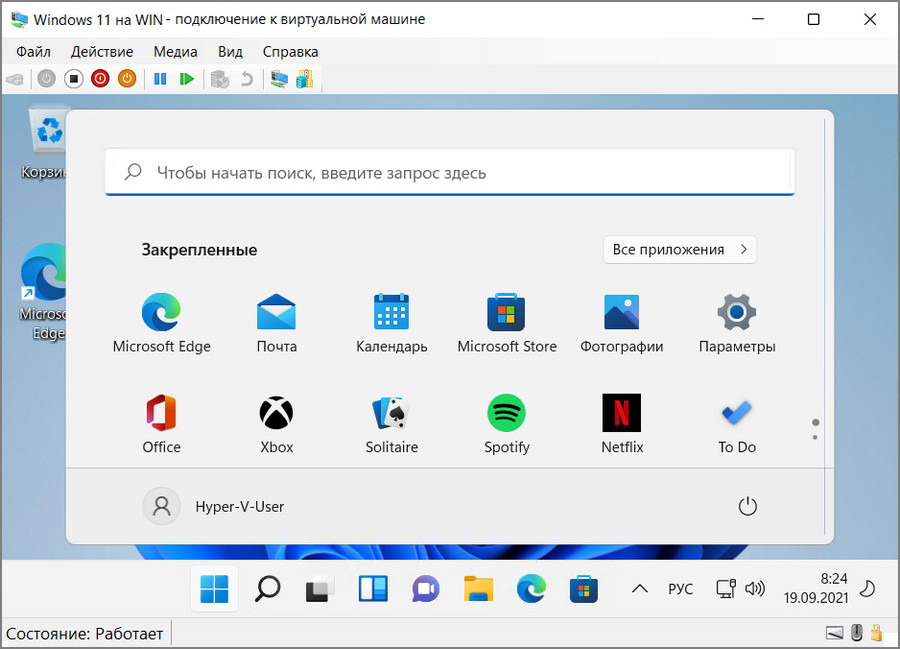Click the Windows Start button in taskbar
The width and height of the screenshot is (900, 649).
point(215,589)
